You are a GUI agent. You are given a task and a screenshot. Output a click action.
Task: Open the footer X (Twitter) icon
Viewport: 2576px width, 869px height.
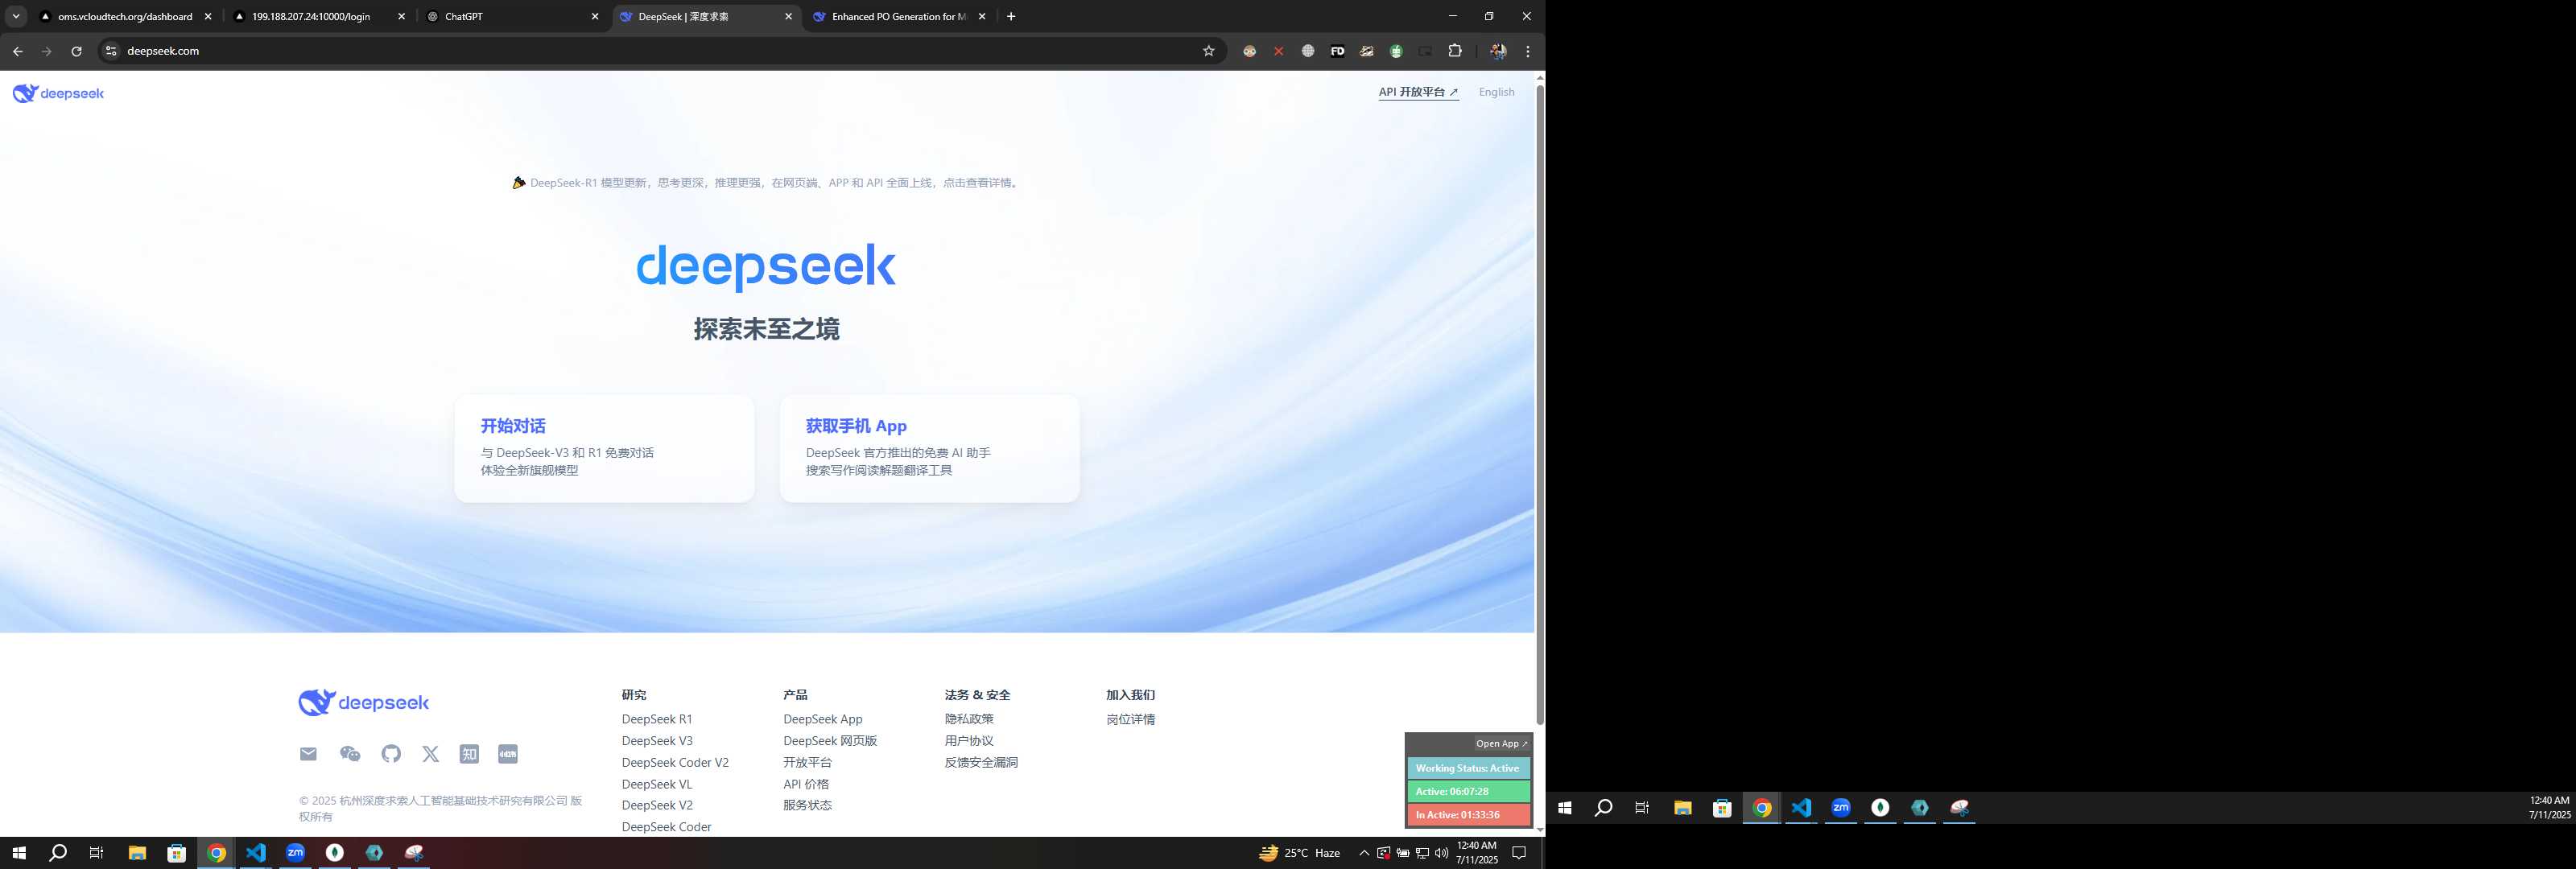430,754
